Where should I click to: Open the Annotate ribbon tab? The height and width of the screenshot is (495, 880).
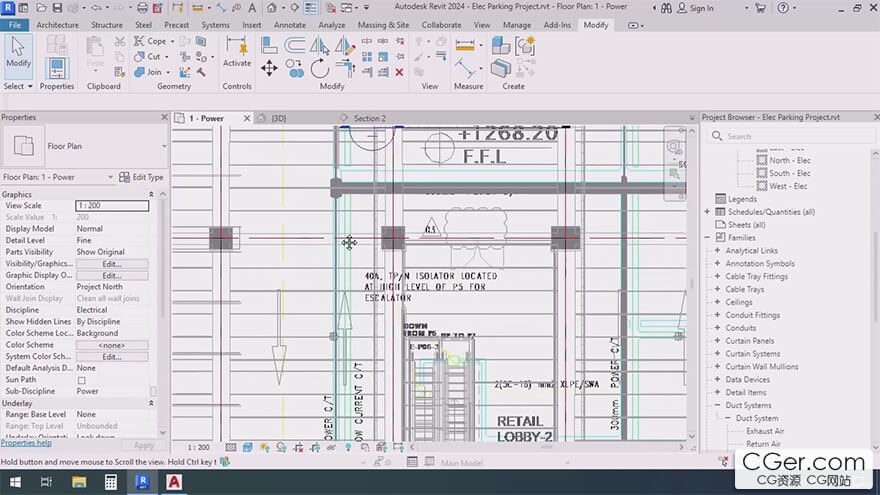tap(290, 25)
